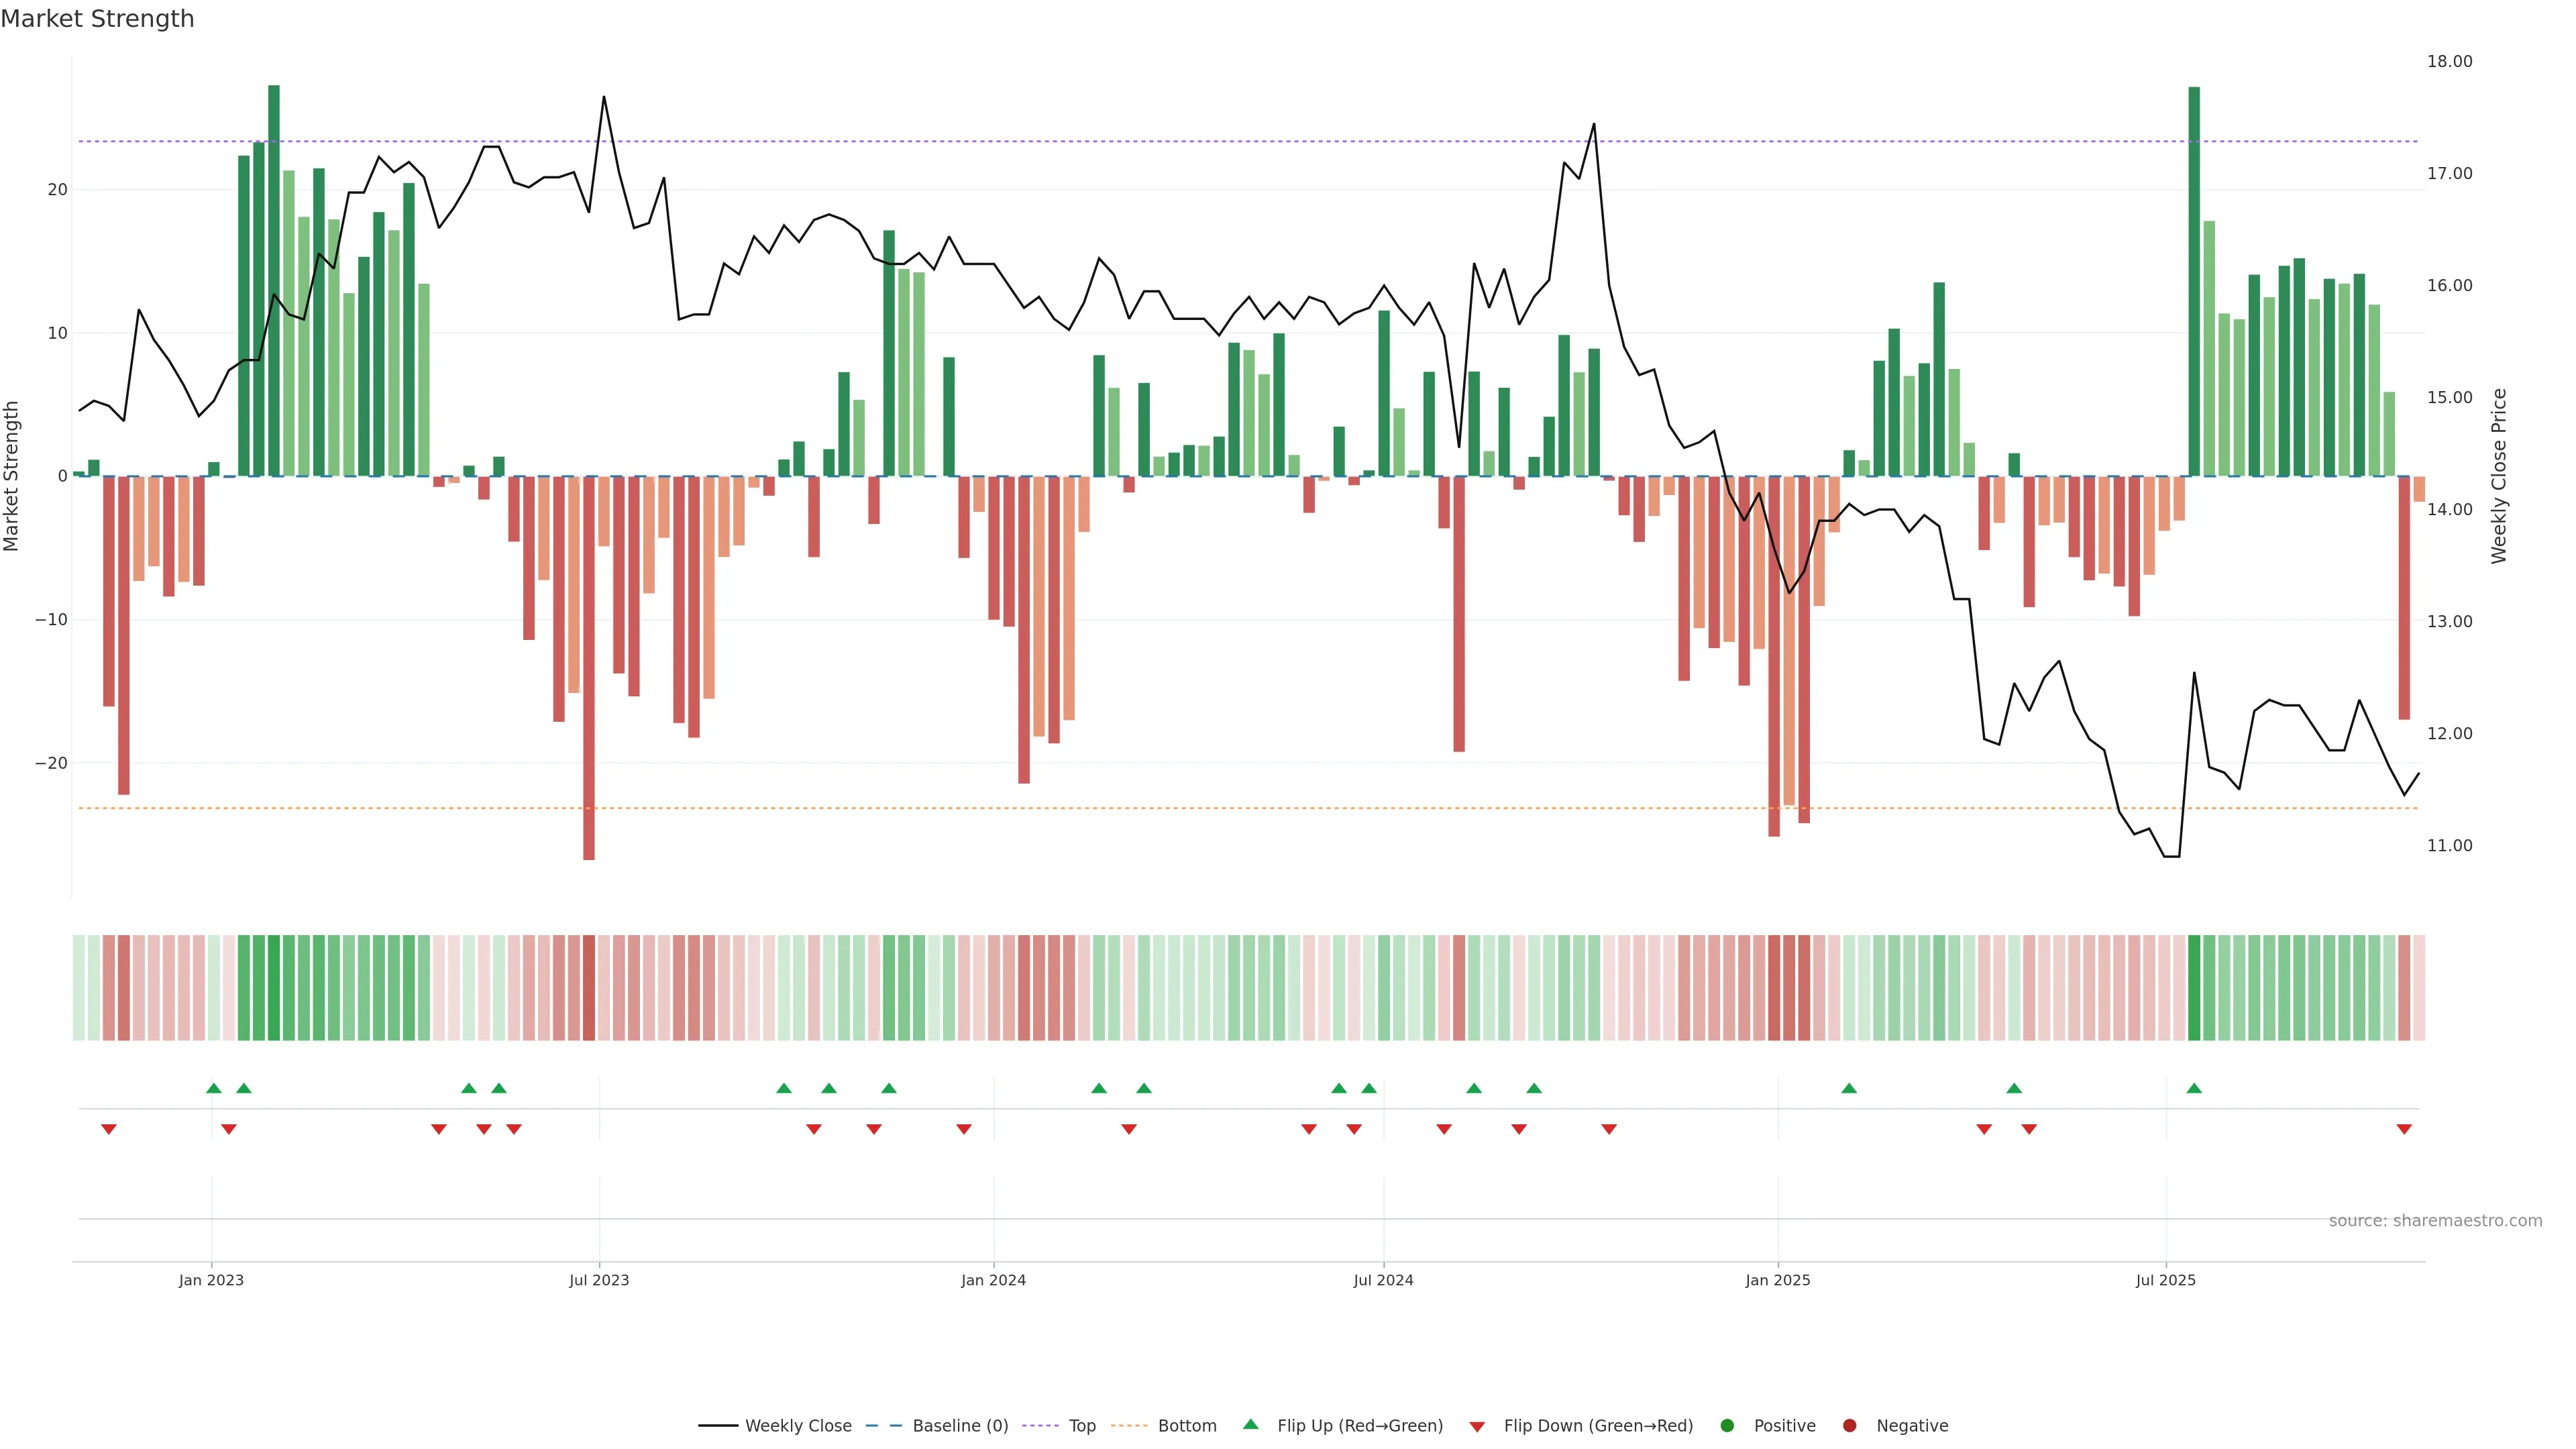The image size is (2576, 1449).
Task: Click the Jul 2023 x-axis label
Action: (x=599, y=1280)
